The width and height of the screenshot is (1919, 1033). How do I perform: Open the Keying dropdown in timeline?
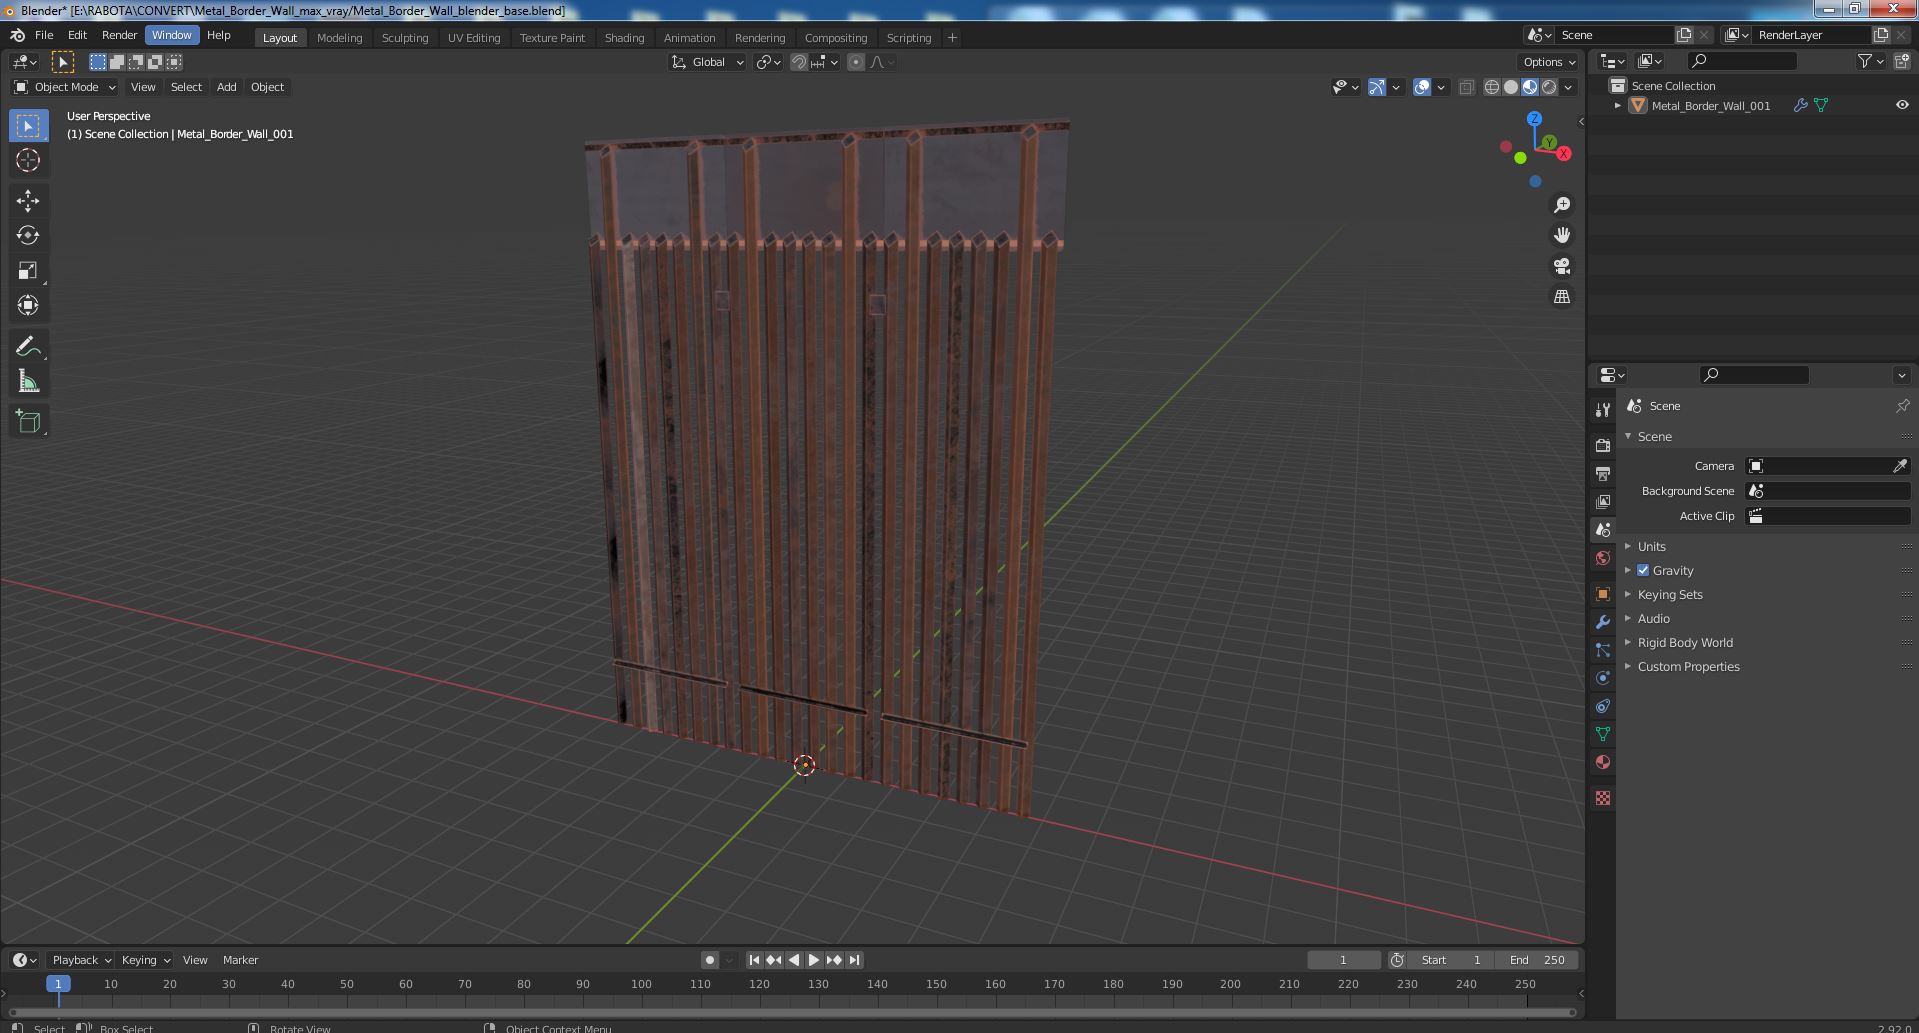tap(145, 960)
